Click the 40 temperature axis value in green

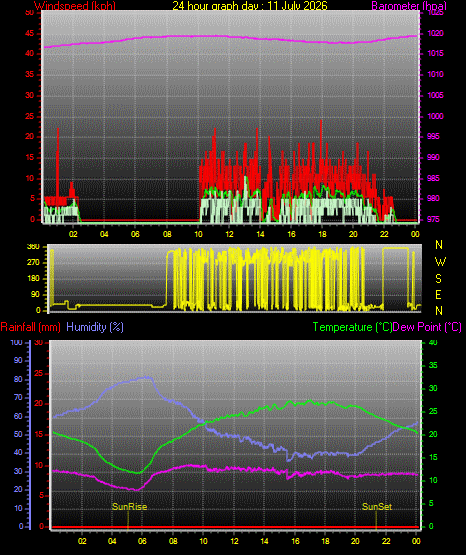click(433, 343)
